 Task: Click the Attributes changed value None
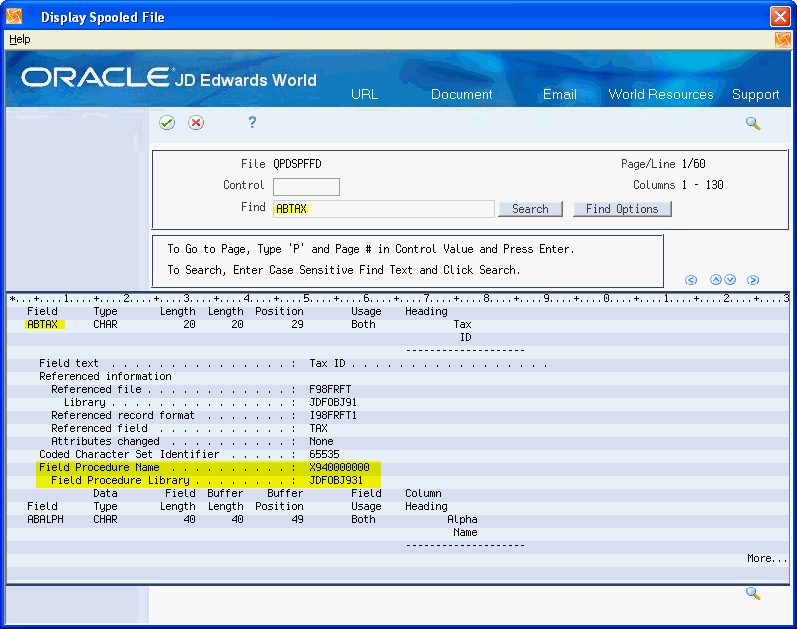coord(321,441)
